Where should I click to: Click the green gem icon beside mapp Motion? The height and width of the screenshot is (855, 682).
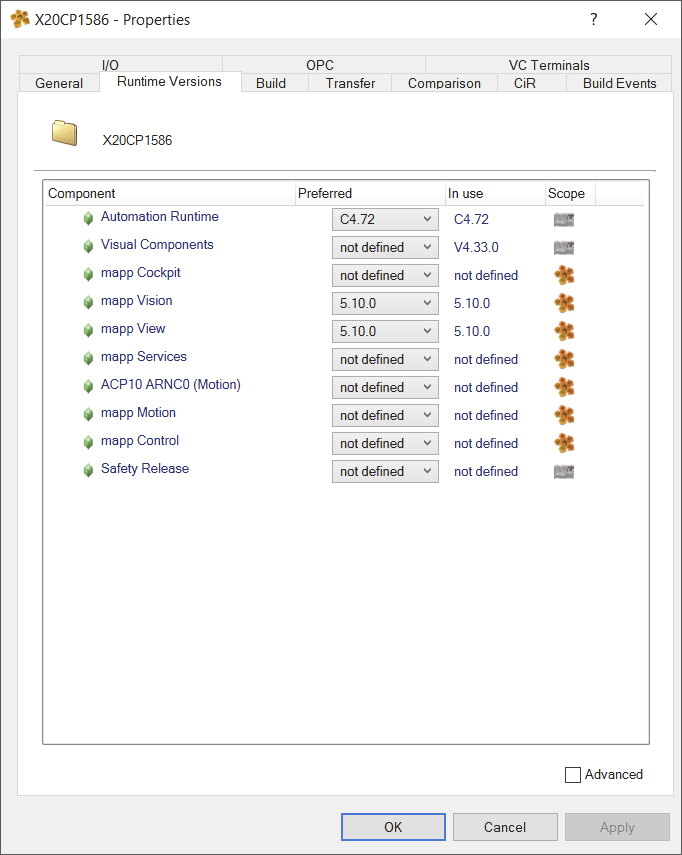tap(88, 414)
